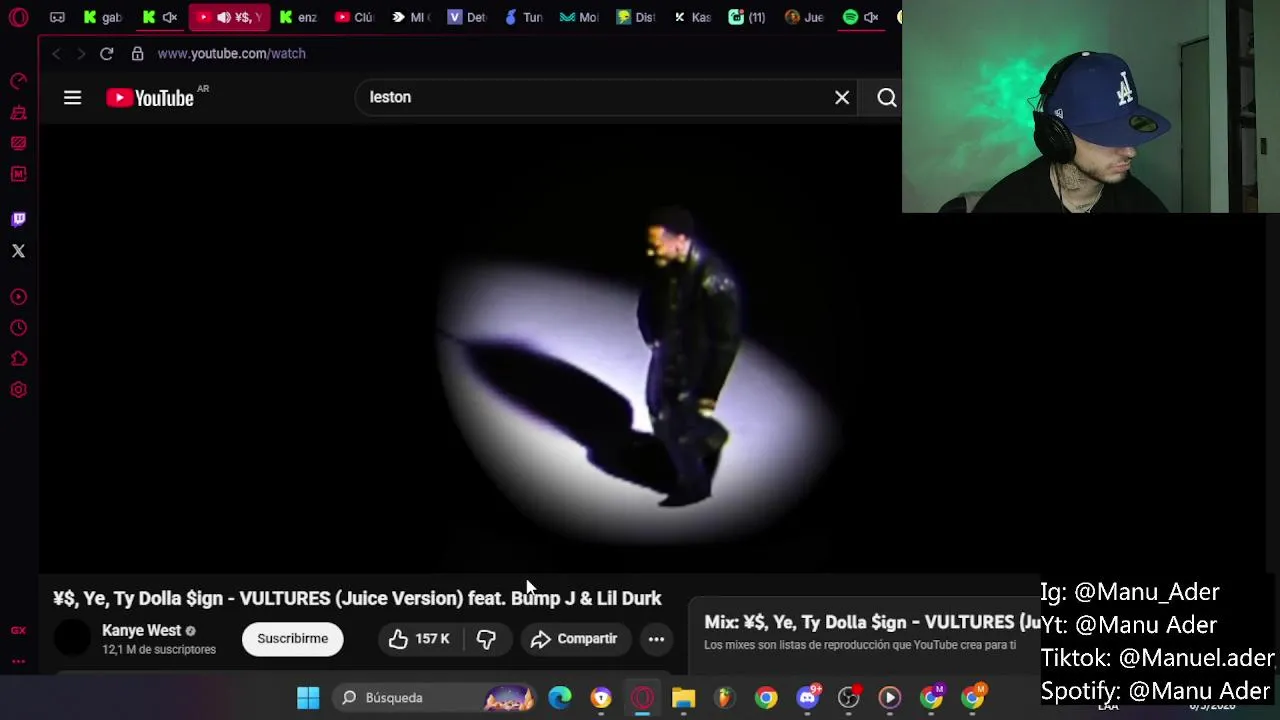This screenshot has width=1280, height=720.
Task: Open Extensions cube icon in sidebar
Action: pyautogui.click(x=18, y=359)
